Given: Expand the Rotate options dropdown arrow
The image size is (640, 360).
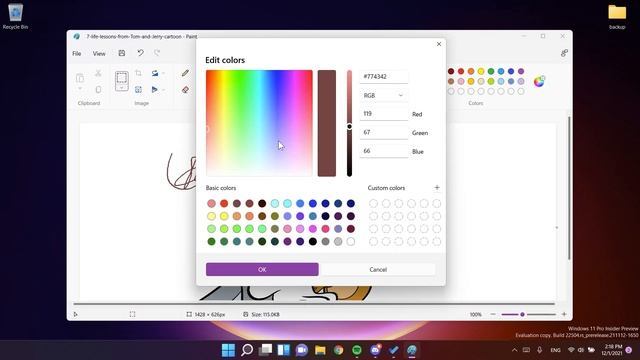Looking at the screenshot, I should tap(163, 73).
